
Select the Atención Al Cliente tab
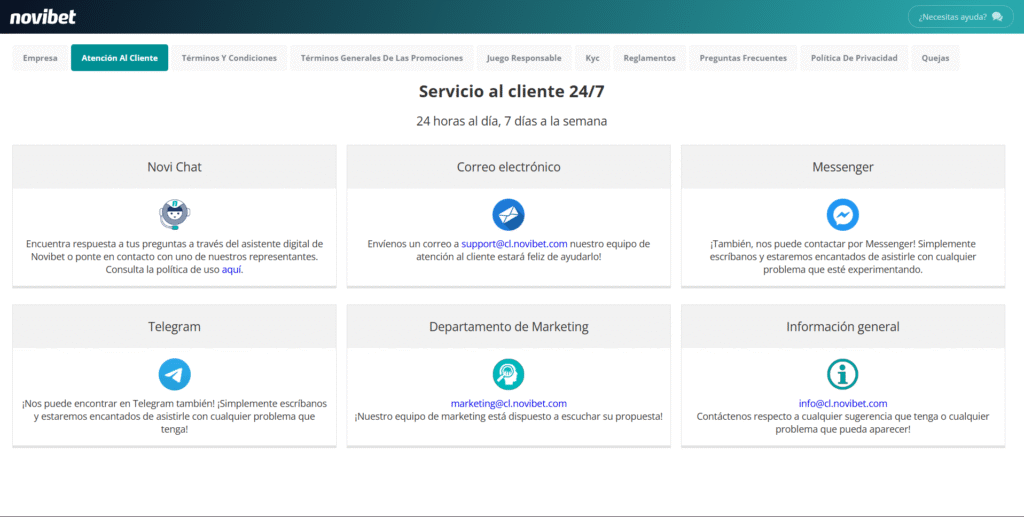tap(119, 58)
